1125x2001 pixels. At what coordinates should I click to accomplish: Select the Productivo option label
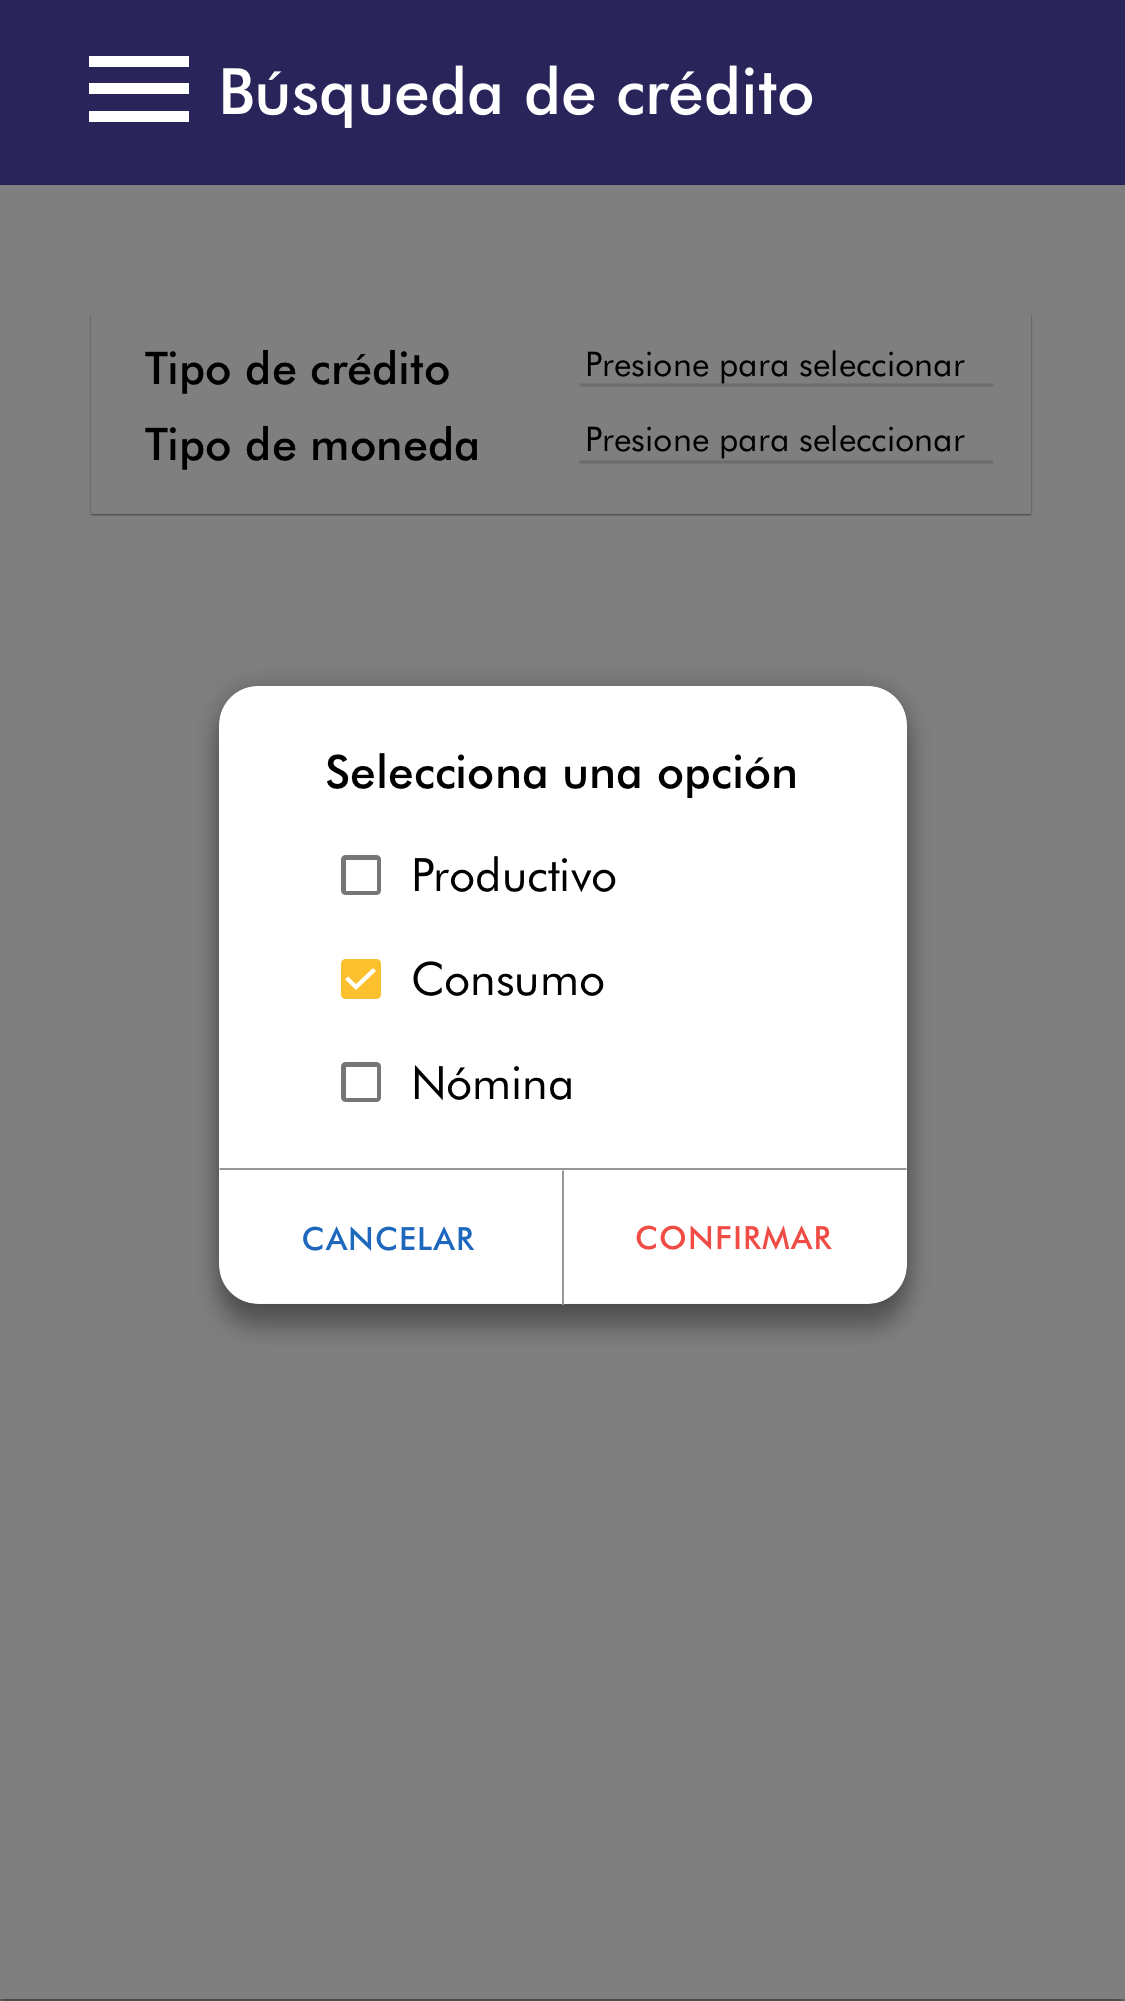(514, 876)
